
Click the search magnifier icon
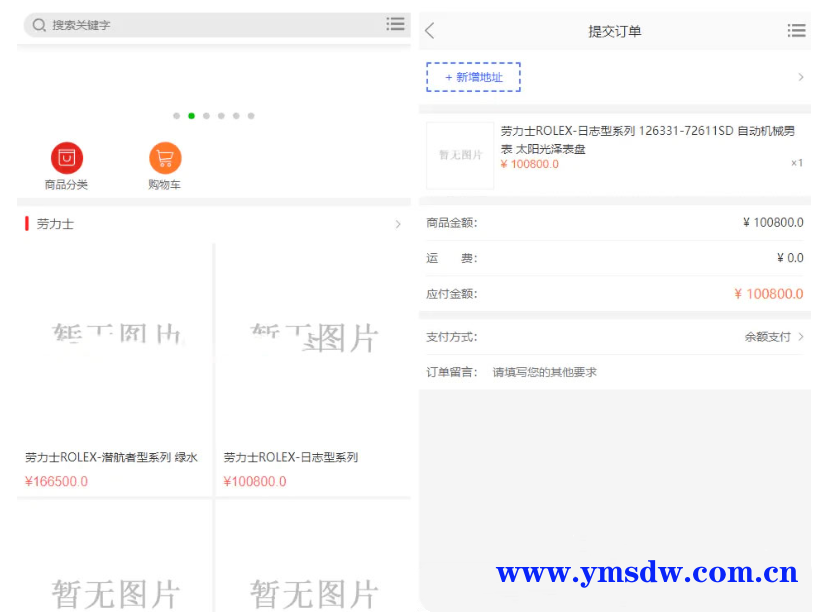pyautogui.click(x=39, y=25)
